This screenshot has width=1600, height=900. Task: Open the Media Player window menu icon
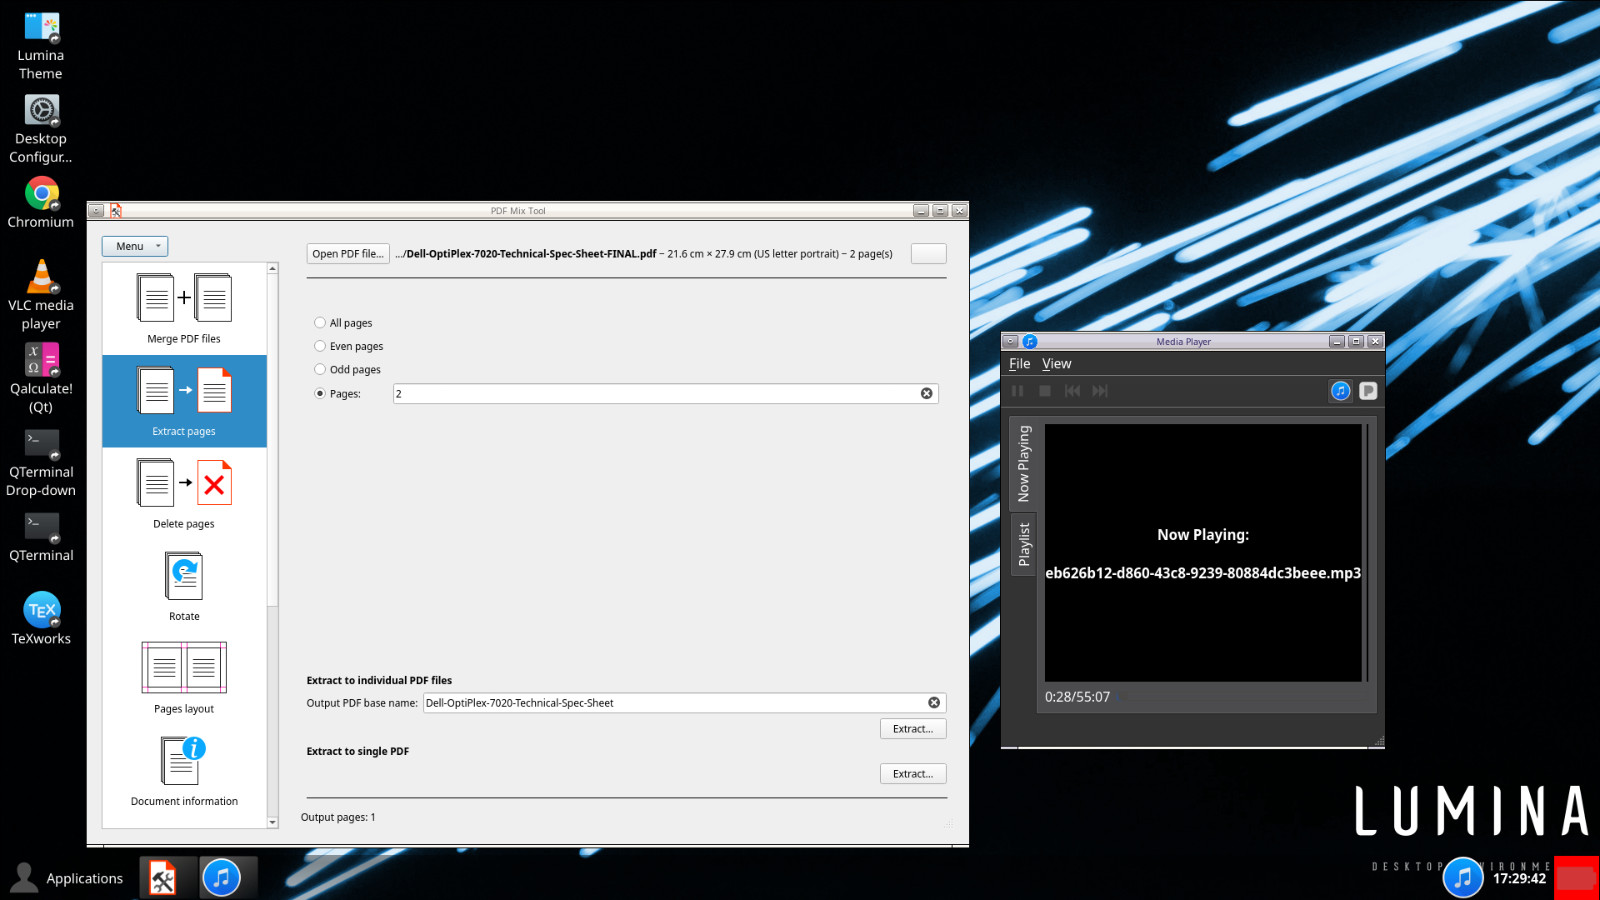(1011, 342)
